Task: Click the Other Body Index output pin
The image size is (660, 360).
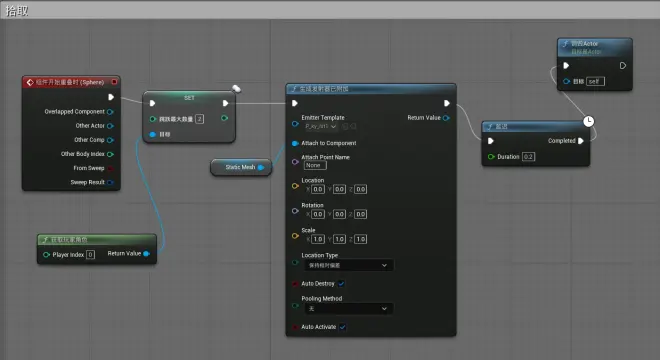Action: (x=110, y=154)
